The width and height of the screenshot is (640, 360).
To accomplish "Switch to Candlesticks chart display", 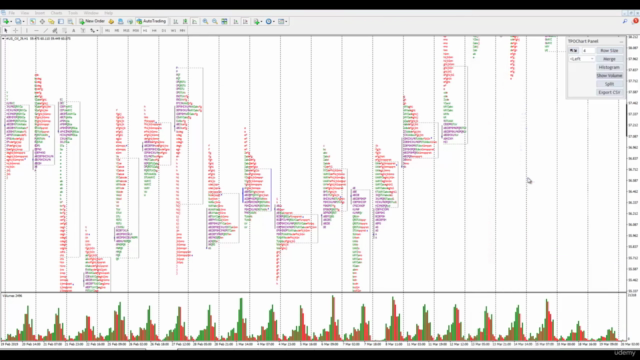I will coord(185,21).
